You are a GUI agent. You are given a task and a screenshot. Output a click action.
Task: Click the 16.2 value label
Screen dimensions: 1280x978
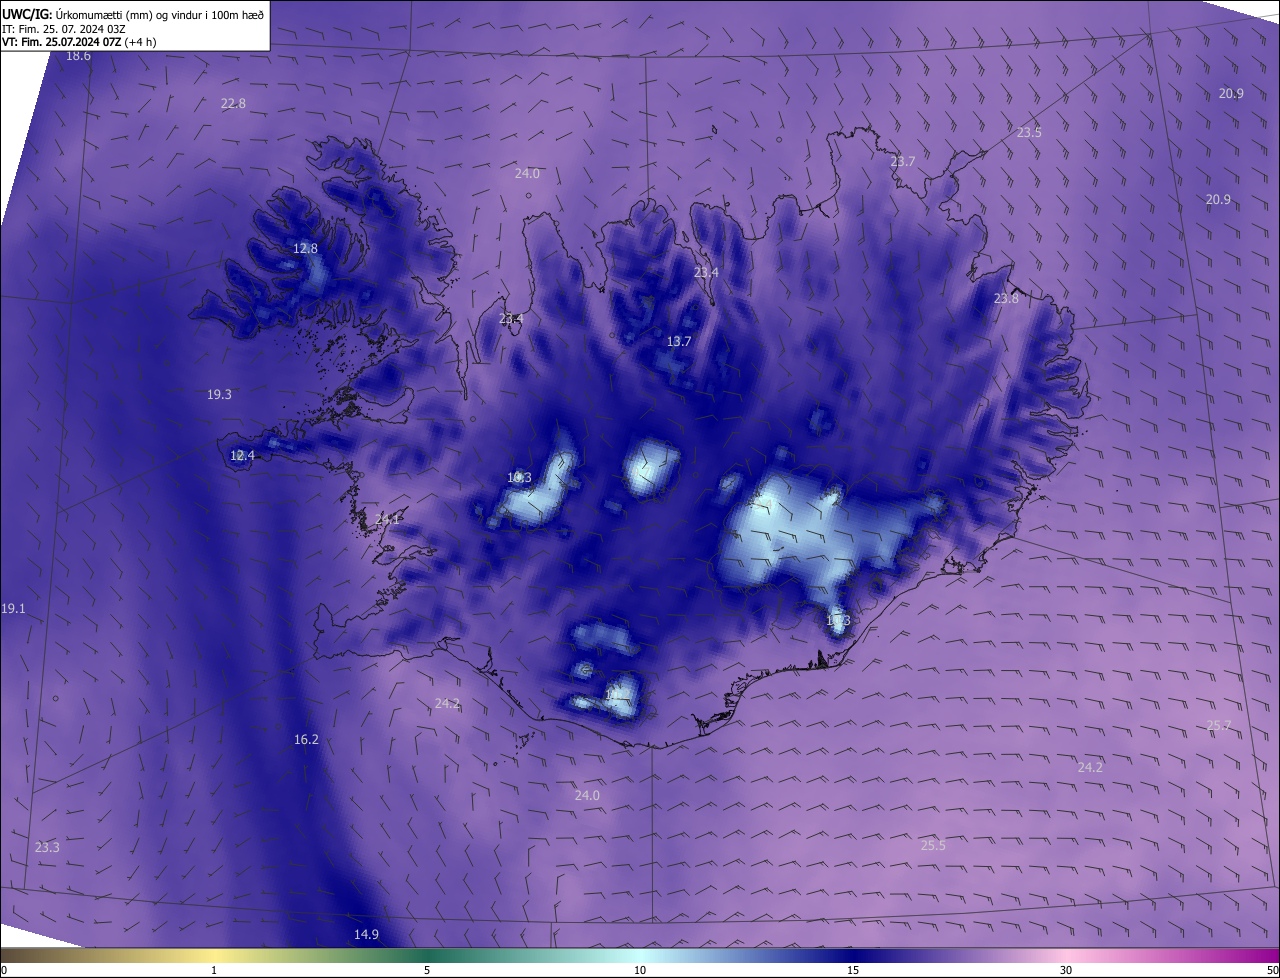306,739
